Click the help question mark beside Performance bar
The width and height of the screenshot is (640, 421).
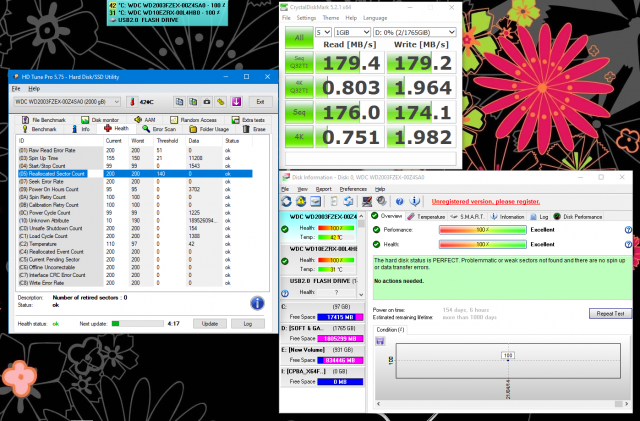tap(628, 229)
